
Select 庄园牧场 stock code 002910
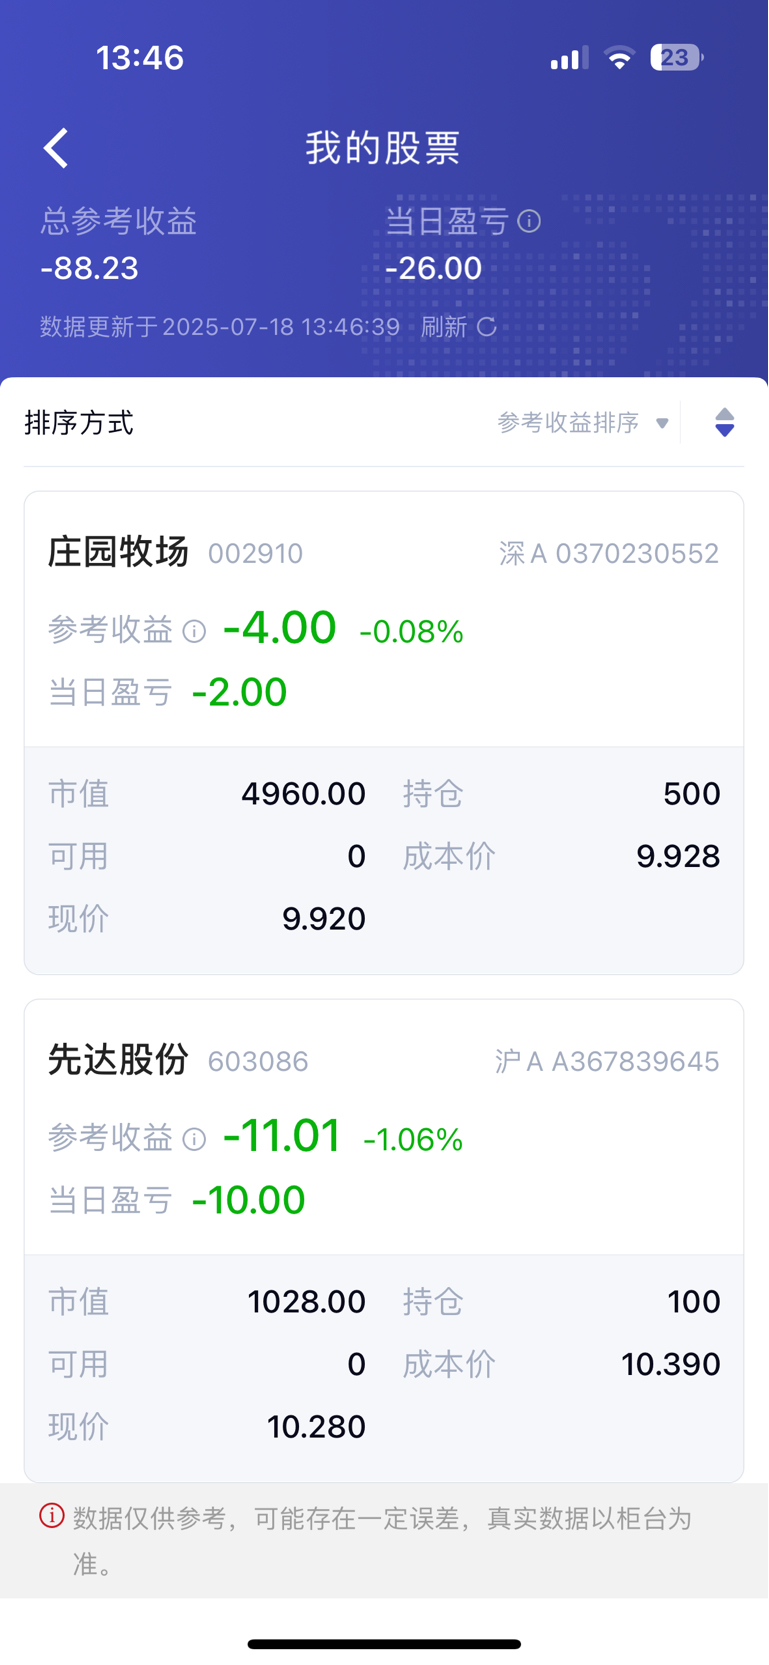(255, 554)
